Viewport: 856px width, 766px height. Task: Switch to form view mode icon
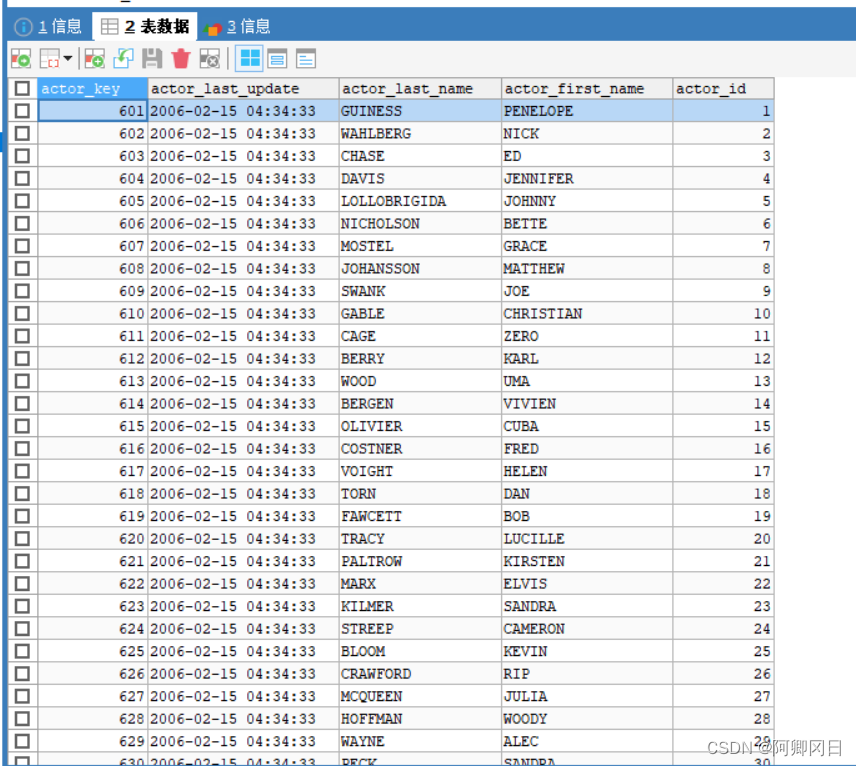point(277,59)
